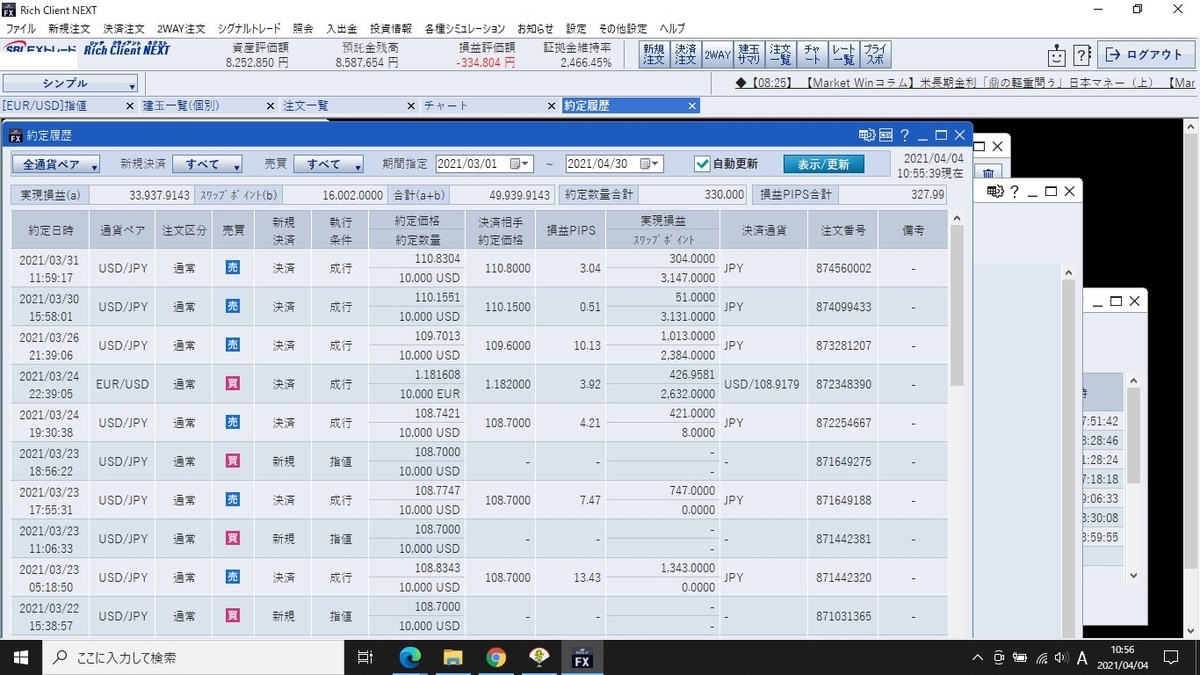Open table settings gear in 約定履歴 window
Viewport: 1200px width, 675px height.
point(866,134)
